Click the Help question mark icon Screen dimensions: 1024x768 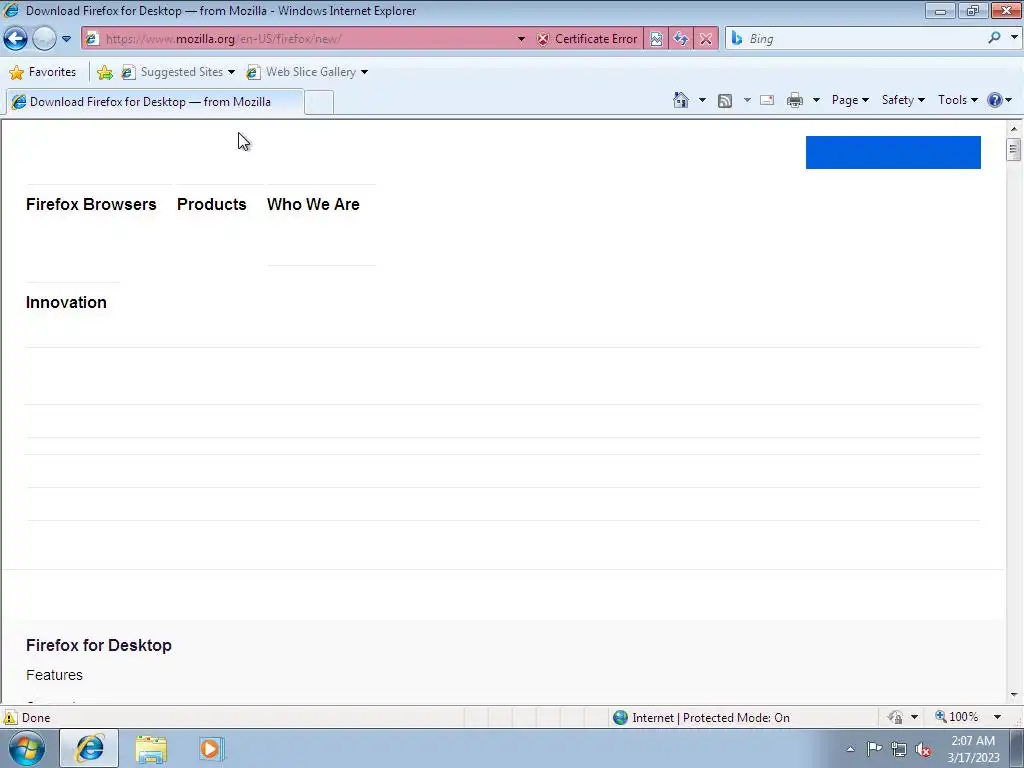click(x=995, y=100)
